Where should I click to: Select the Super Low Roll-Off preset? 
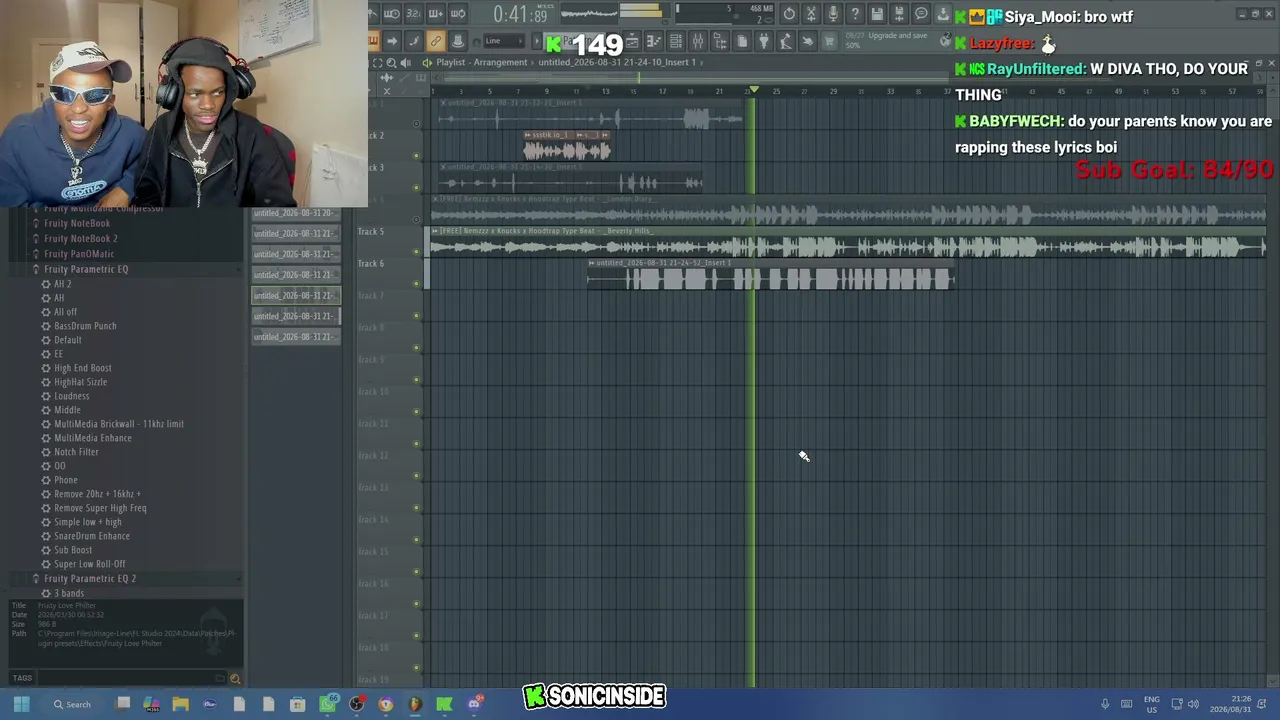(x=90, y=564)
